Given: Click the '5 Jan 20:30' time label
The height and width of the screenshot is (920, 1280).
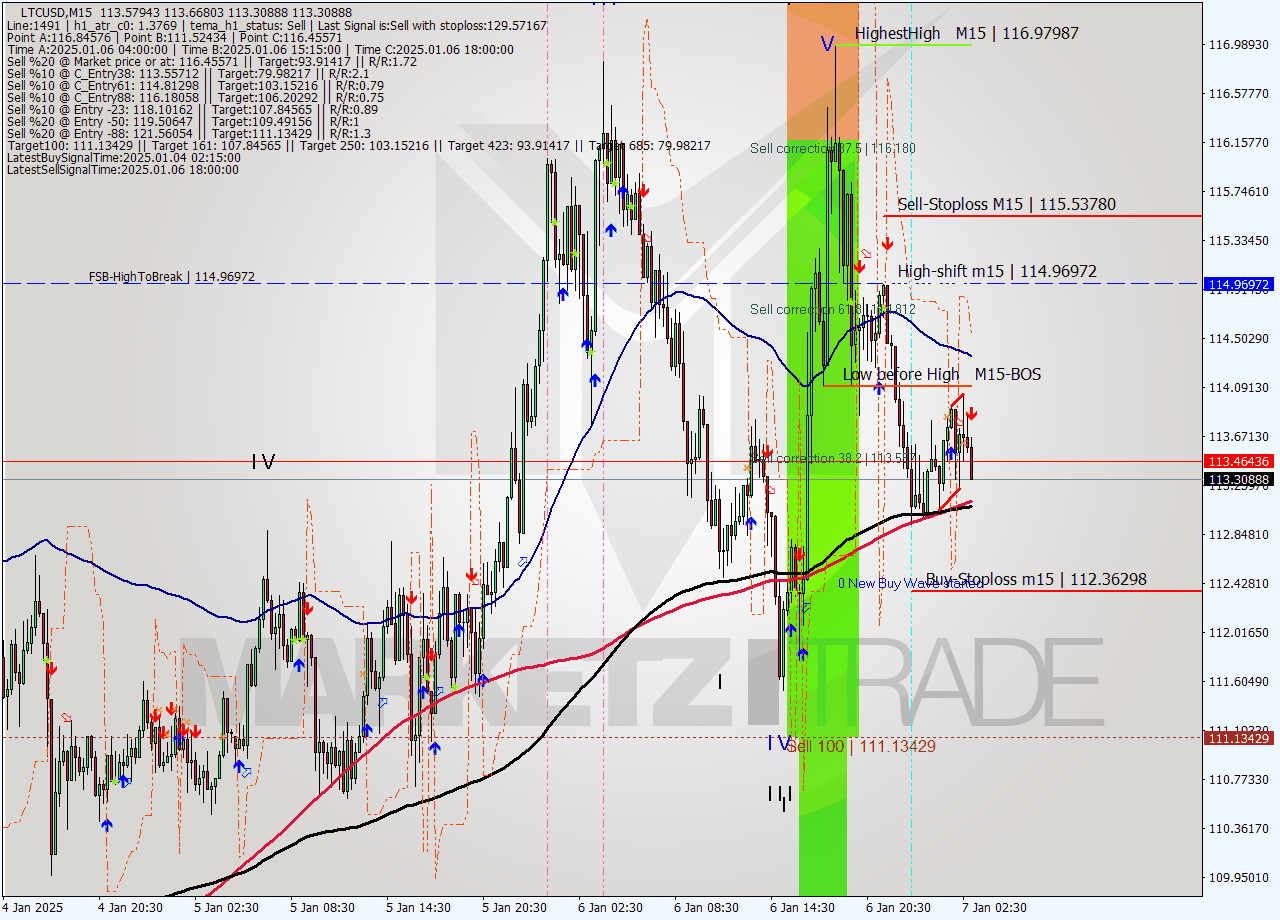Looking at the screenshot, I should pos(515,907).
